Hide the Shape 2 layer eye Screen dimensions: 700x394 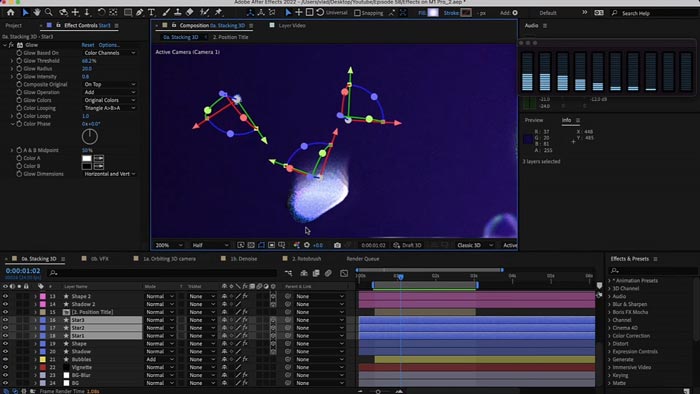[x=5, y=296]
